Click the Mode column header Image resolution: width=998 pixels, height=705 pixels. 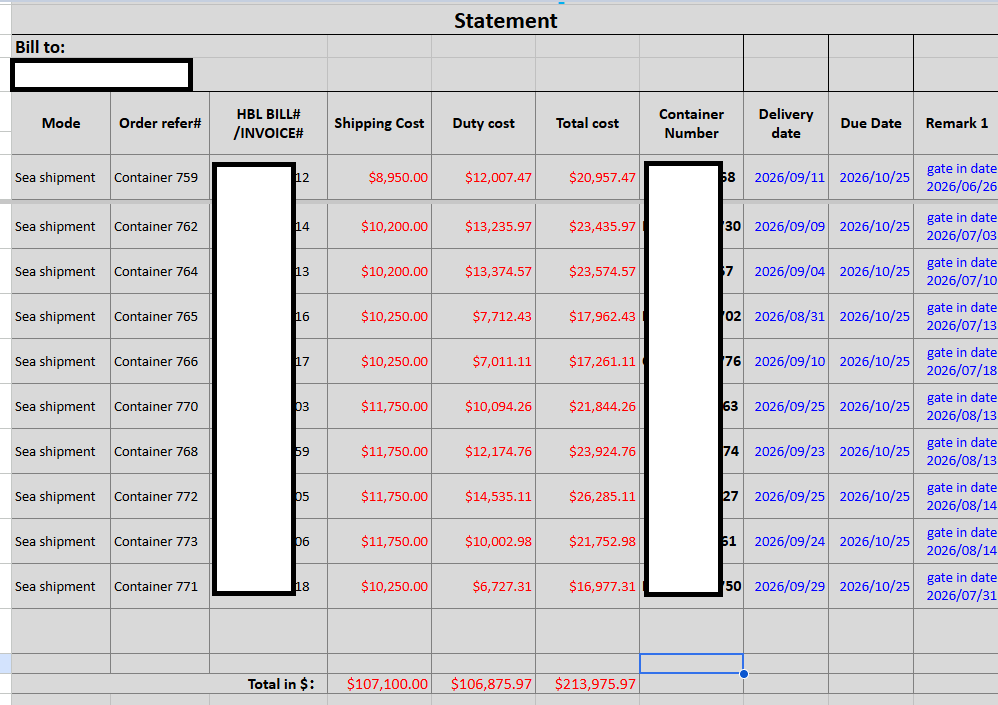tap(61, 123)
